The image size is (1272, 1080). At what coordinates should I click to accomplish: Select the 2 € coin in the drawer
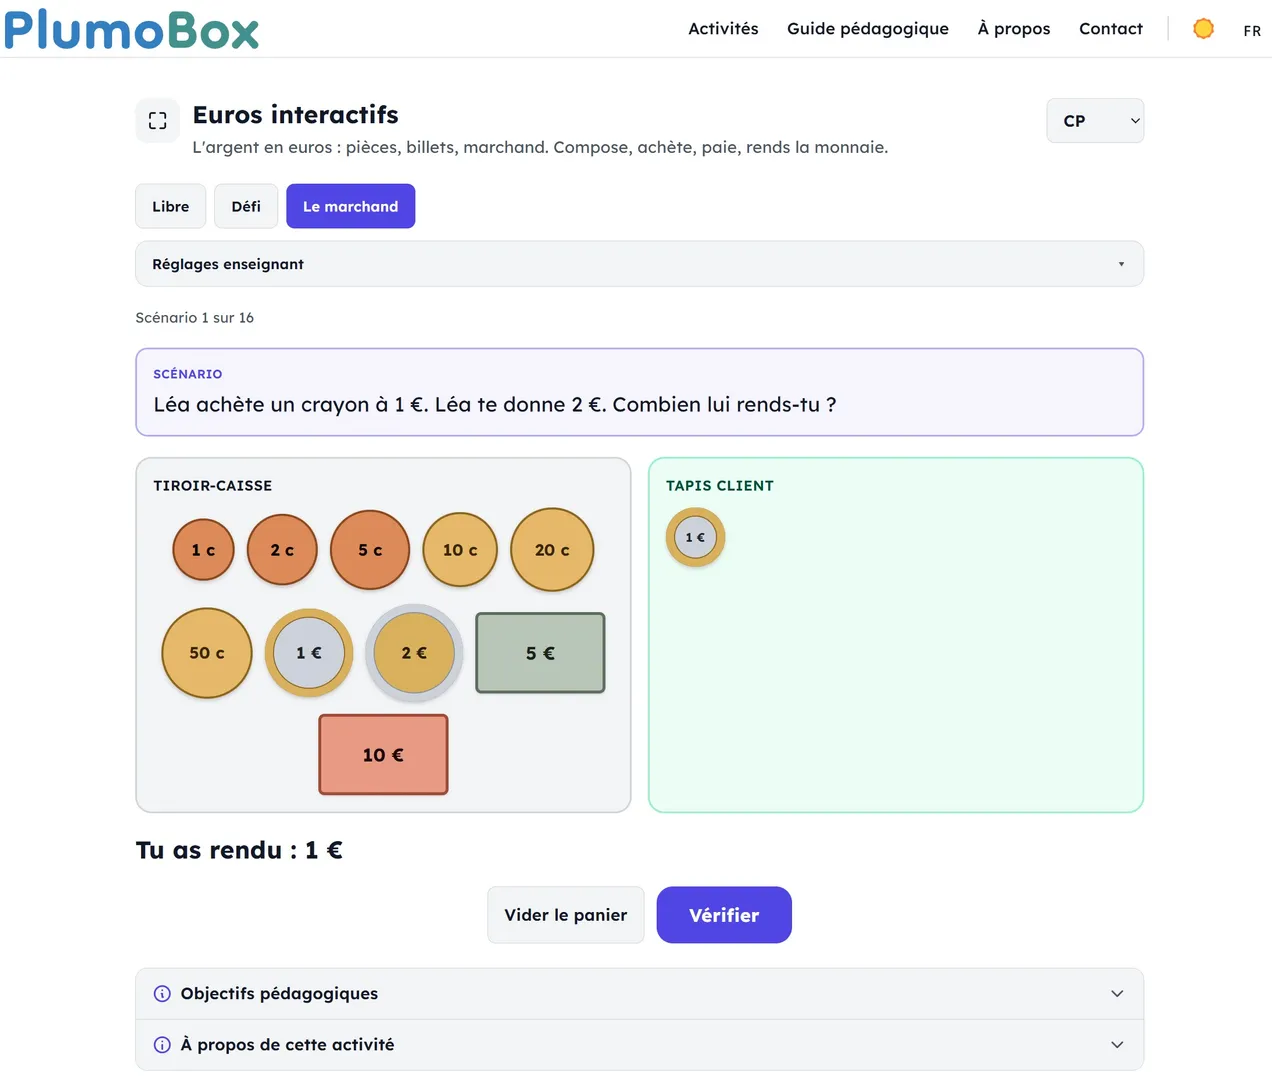pos(414,653)
